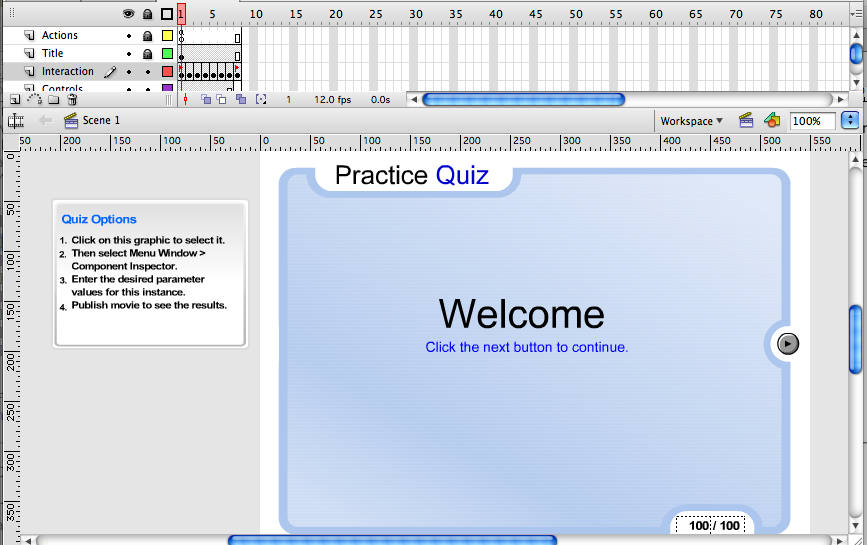Click the back arrow in the edit bar
This screenshot has width=867, height=545.
[45, 120]
